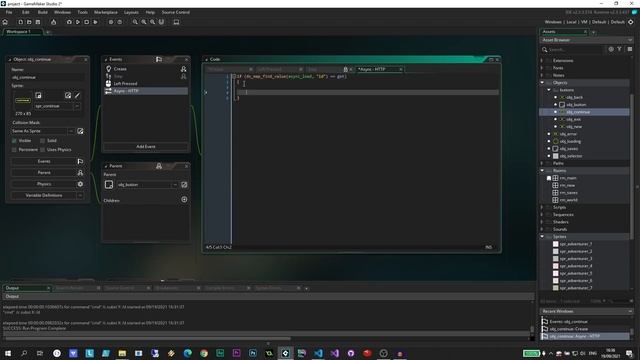The width and height of the screenshot is (640, 360).
Task: Select the Output tab in bottom panel
Action: (x=26, y=288)
